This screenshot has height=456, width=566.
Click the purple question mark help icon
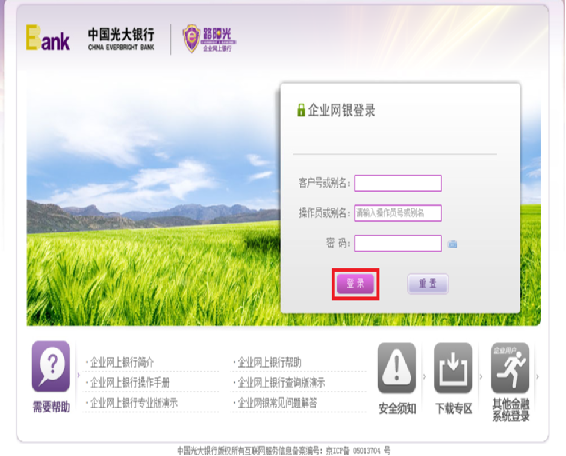(51, 366)
